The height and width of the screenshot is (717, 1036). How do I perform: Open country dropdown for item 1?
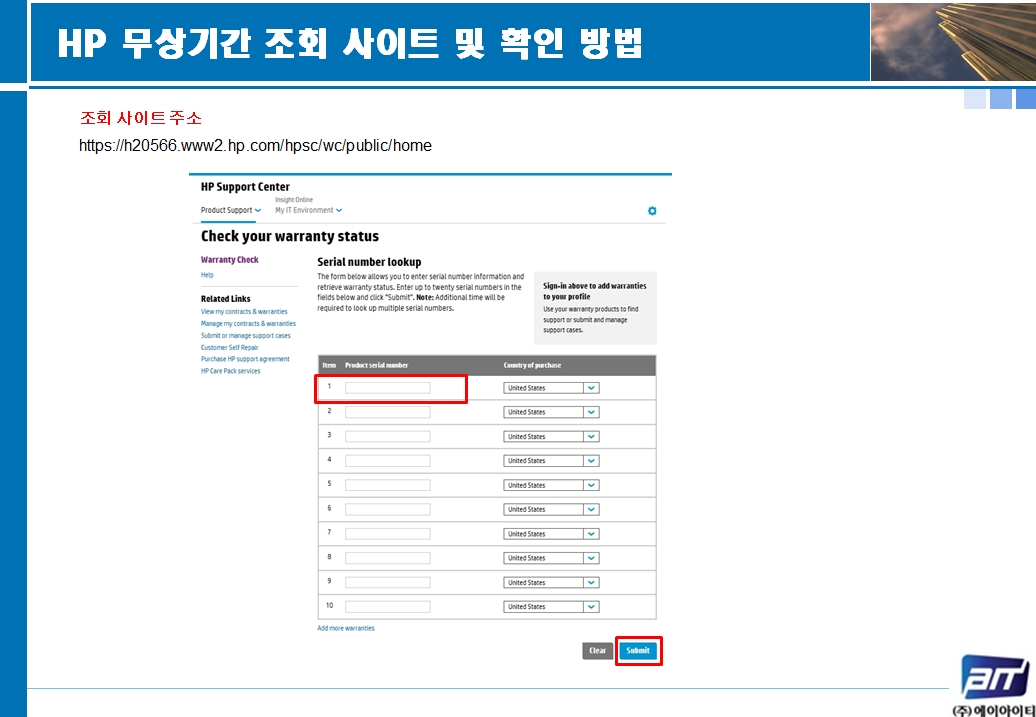click(x=551, y=388)
